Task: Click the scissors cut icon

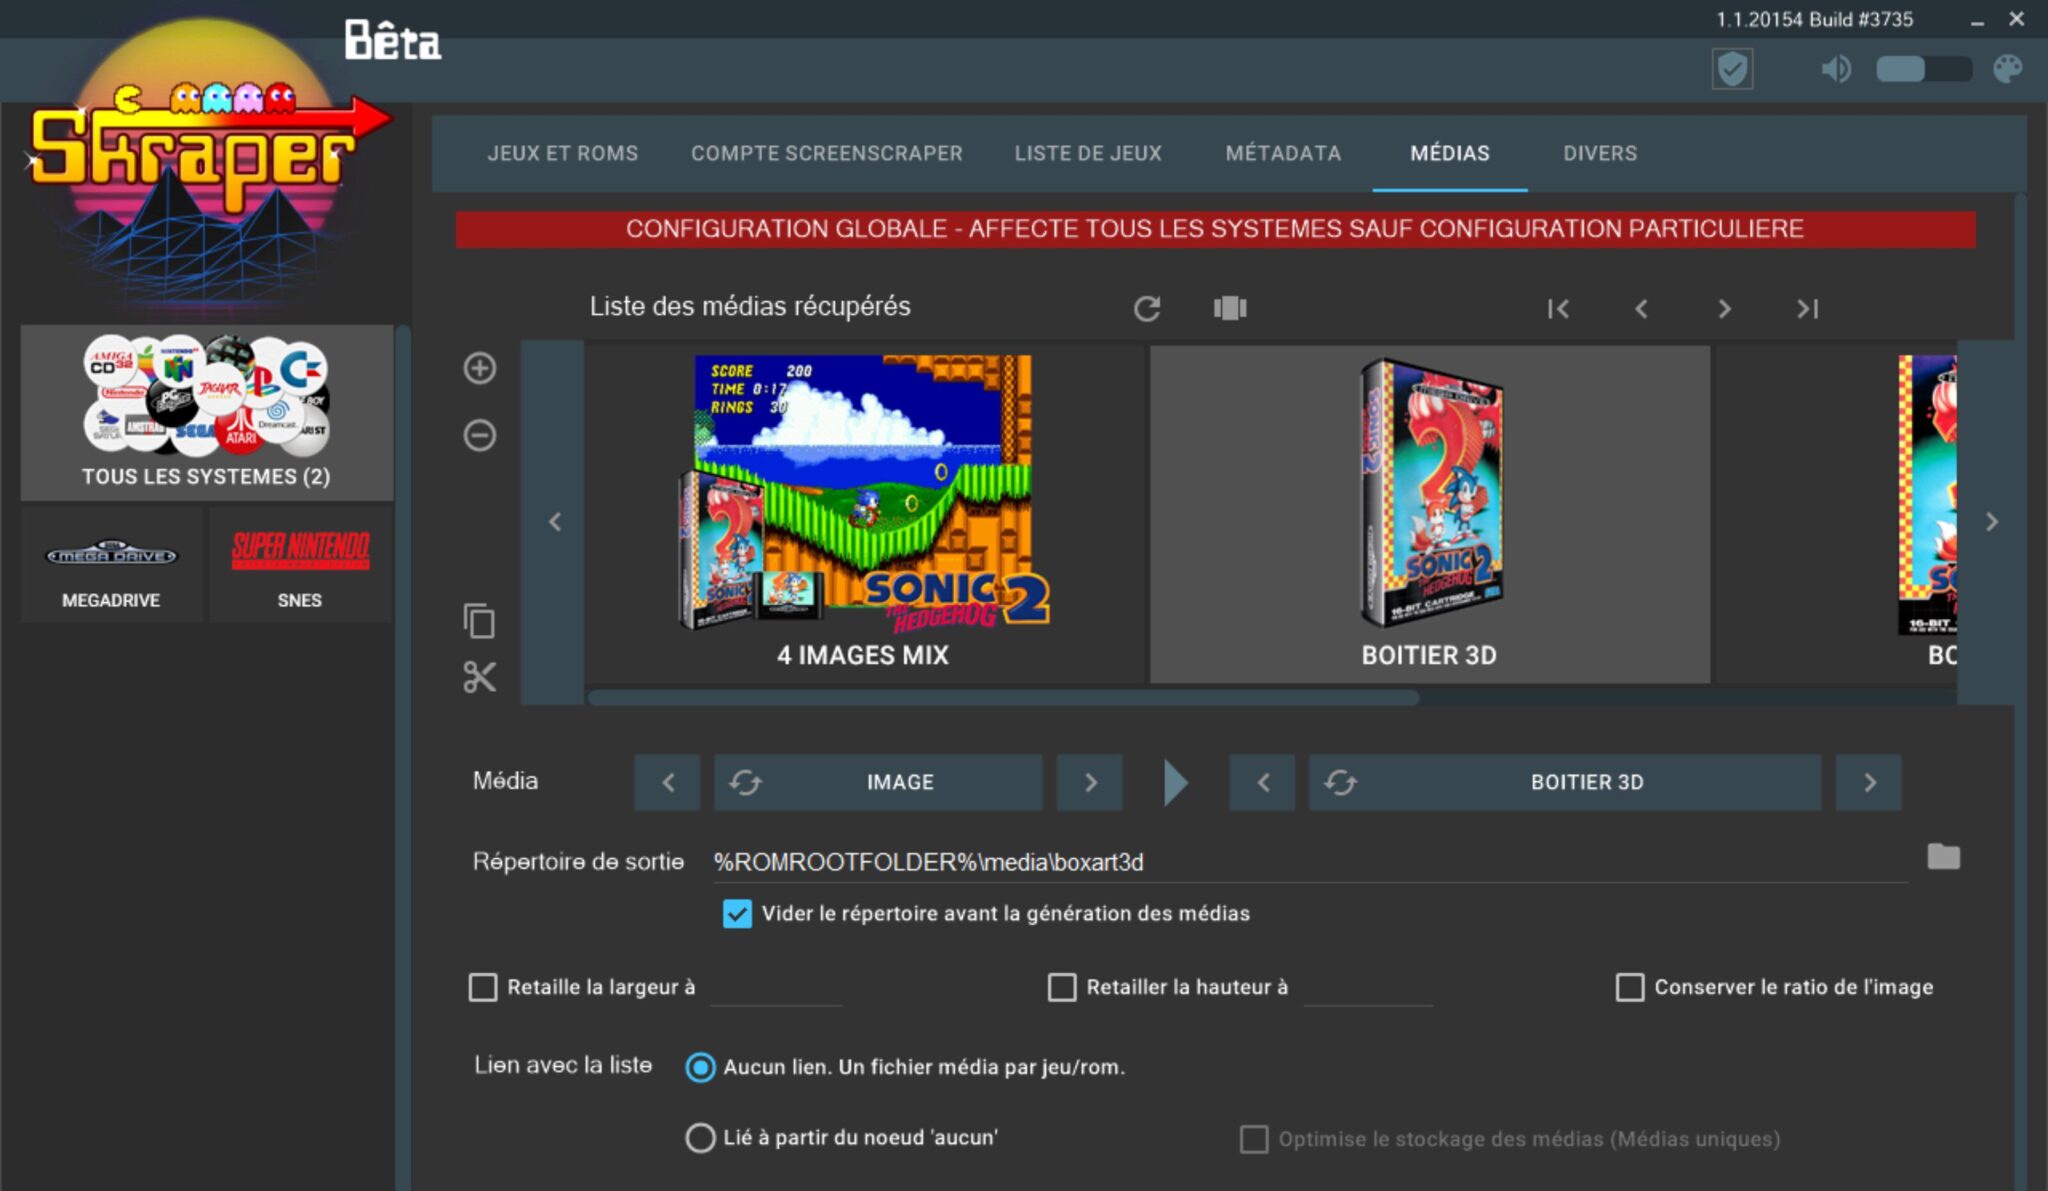Action: coord(480,677)
